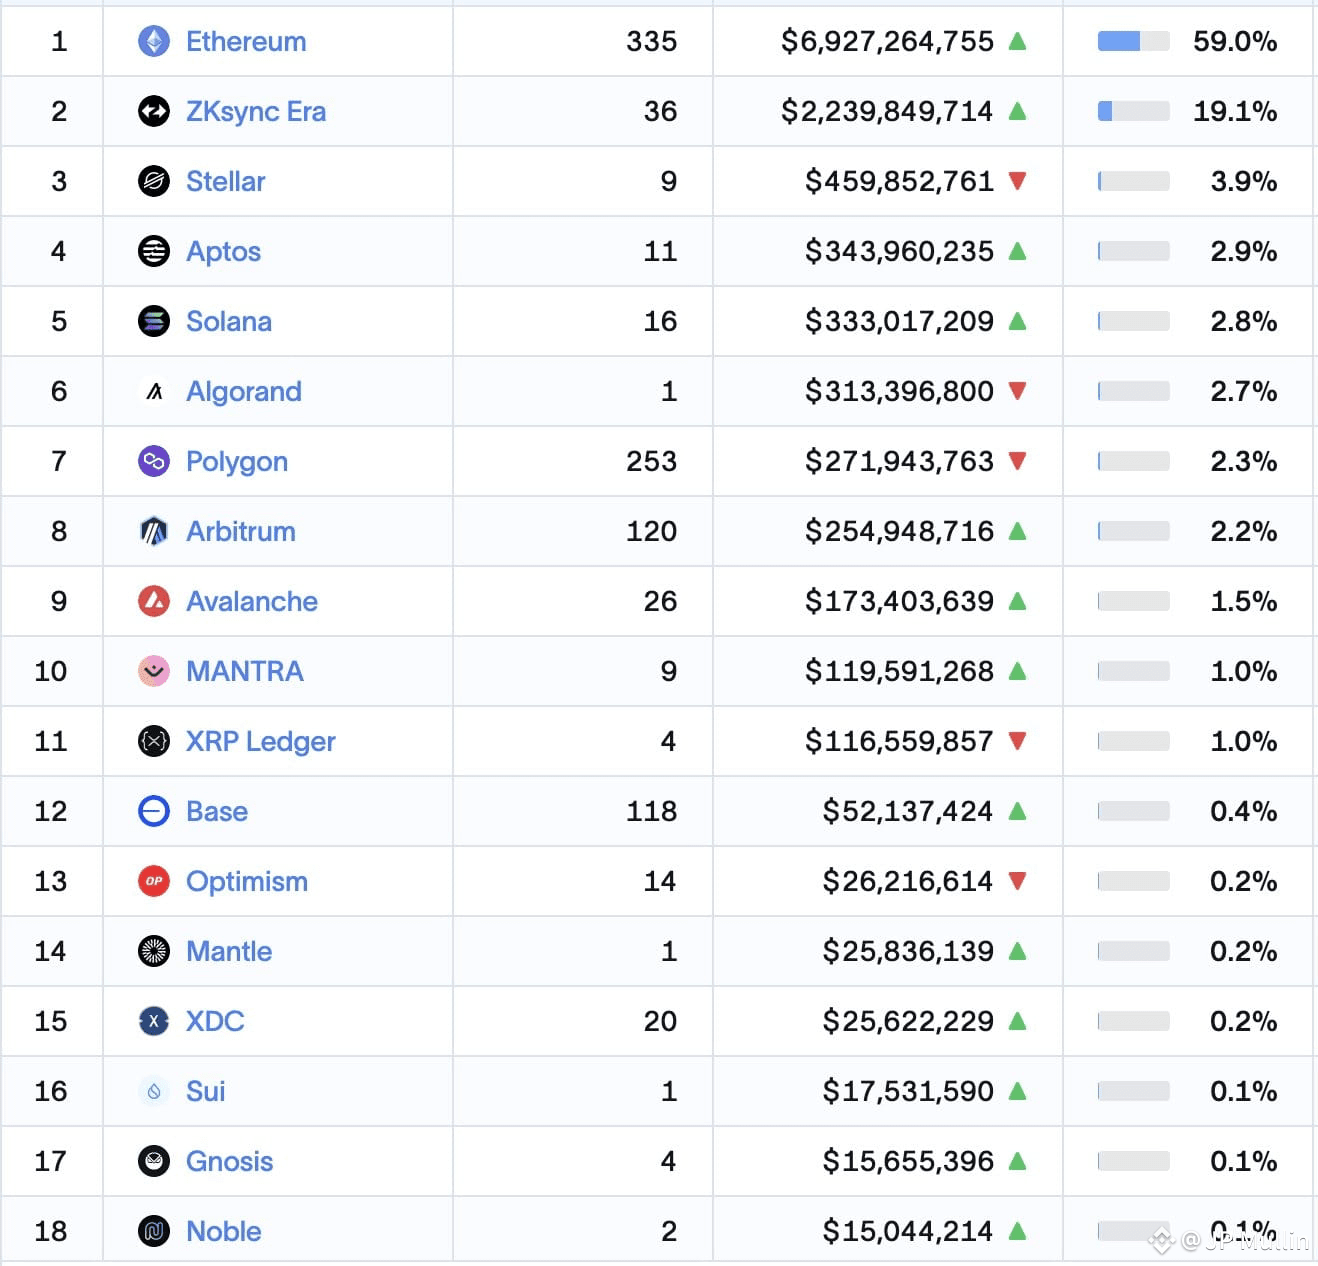
Task: Click the red down arrow beside XRP Ledger's value
Action: [x=1018, y=741]
